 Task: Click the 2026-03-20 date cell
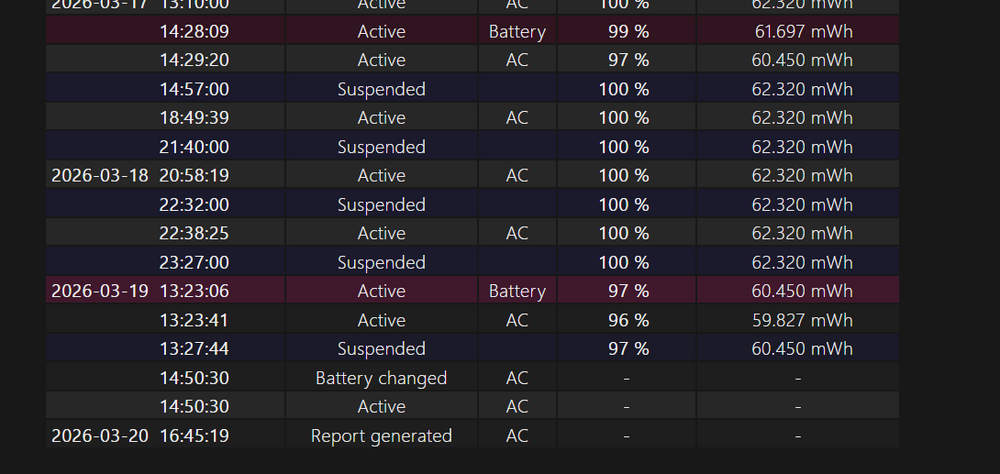(x=100, y=436)
